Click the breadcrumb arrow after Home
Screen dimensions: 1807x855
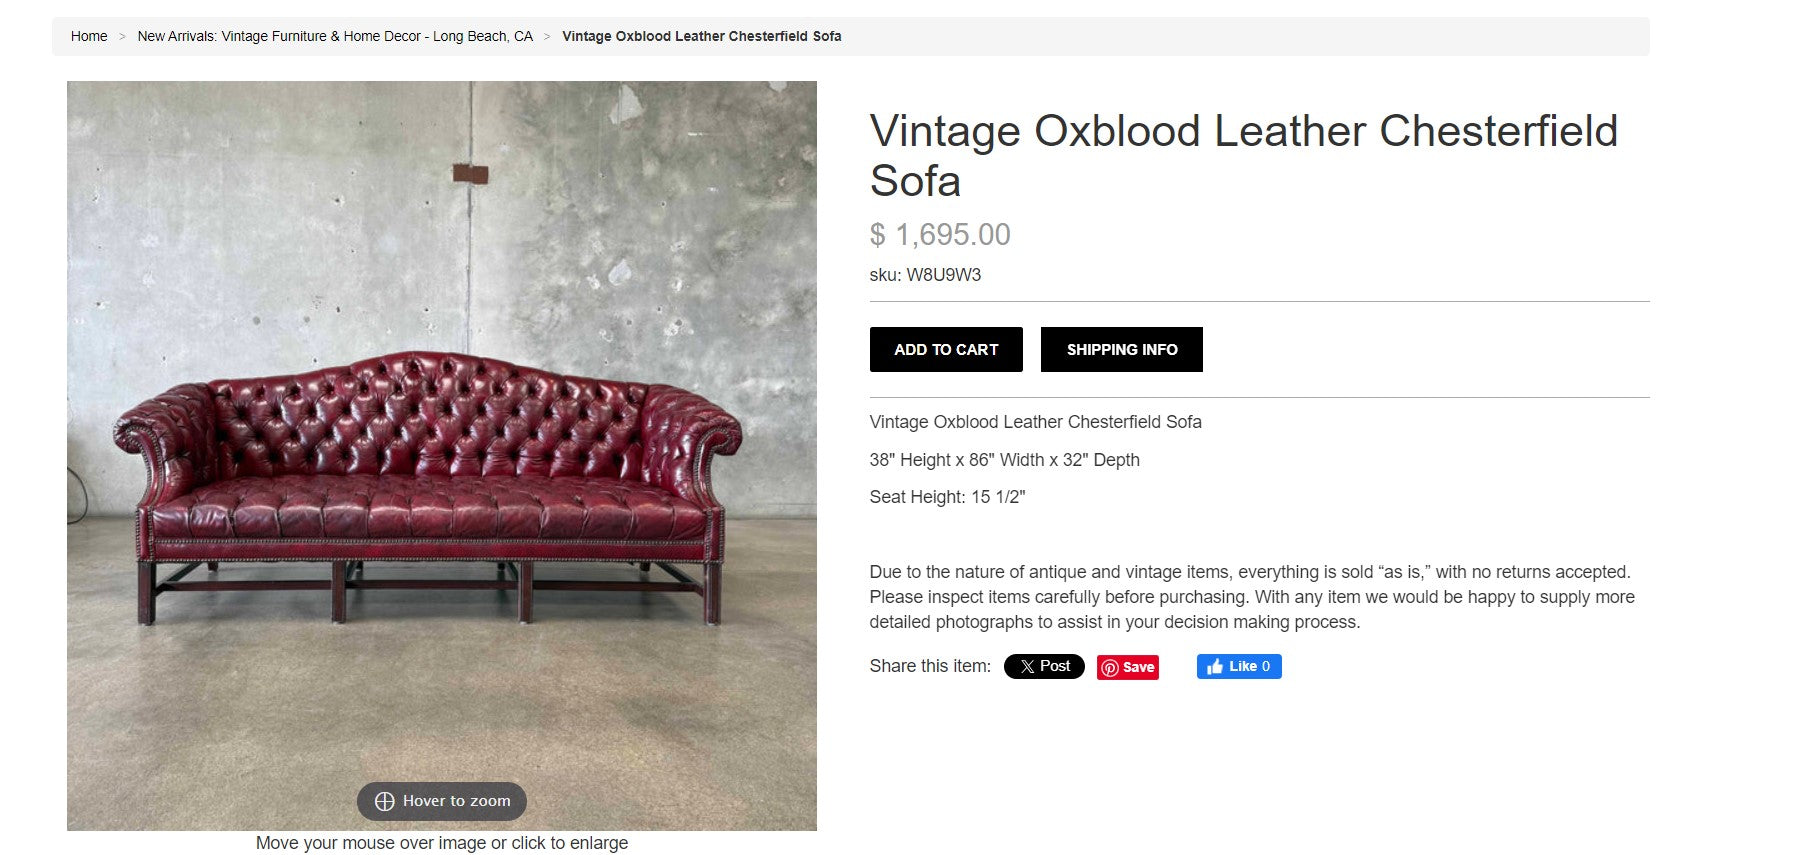coord(122,37)
